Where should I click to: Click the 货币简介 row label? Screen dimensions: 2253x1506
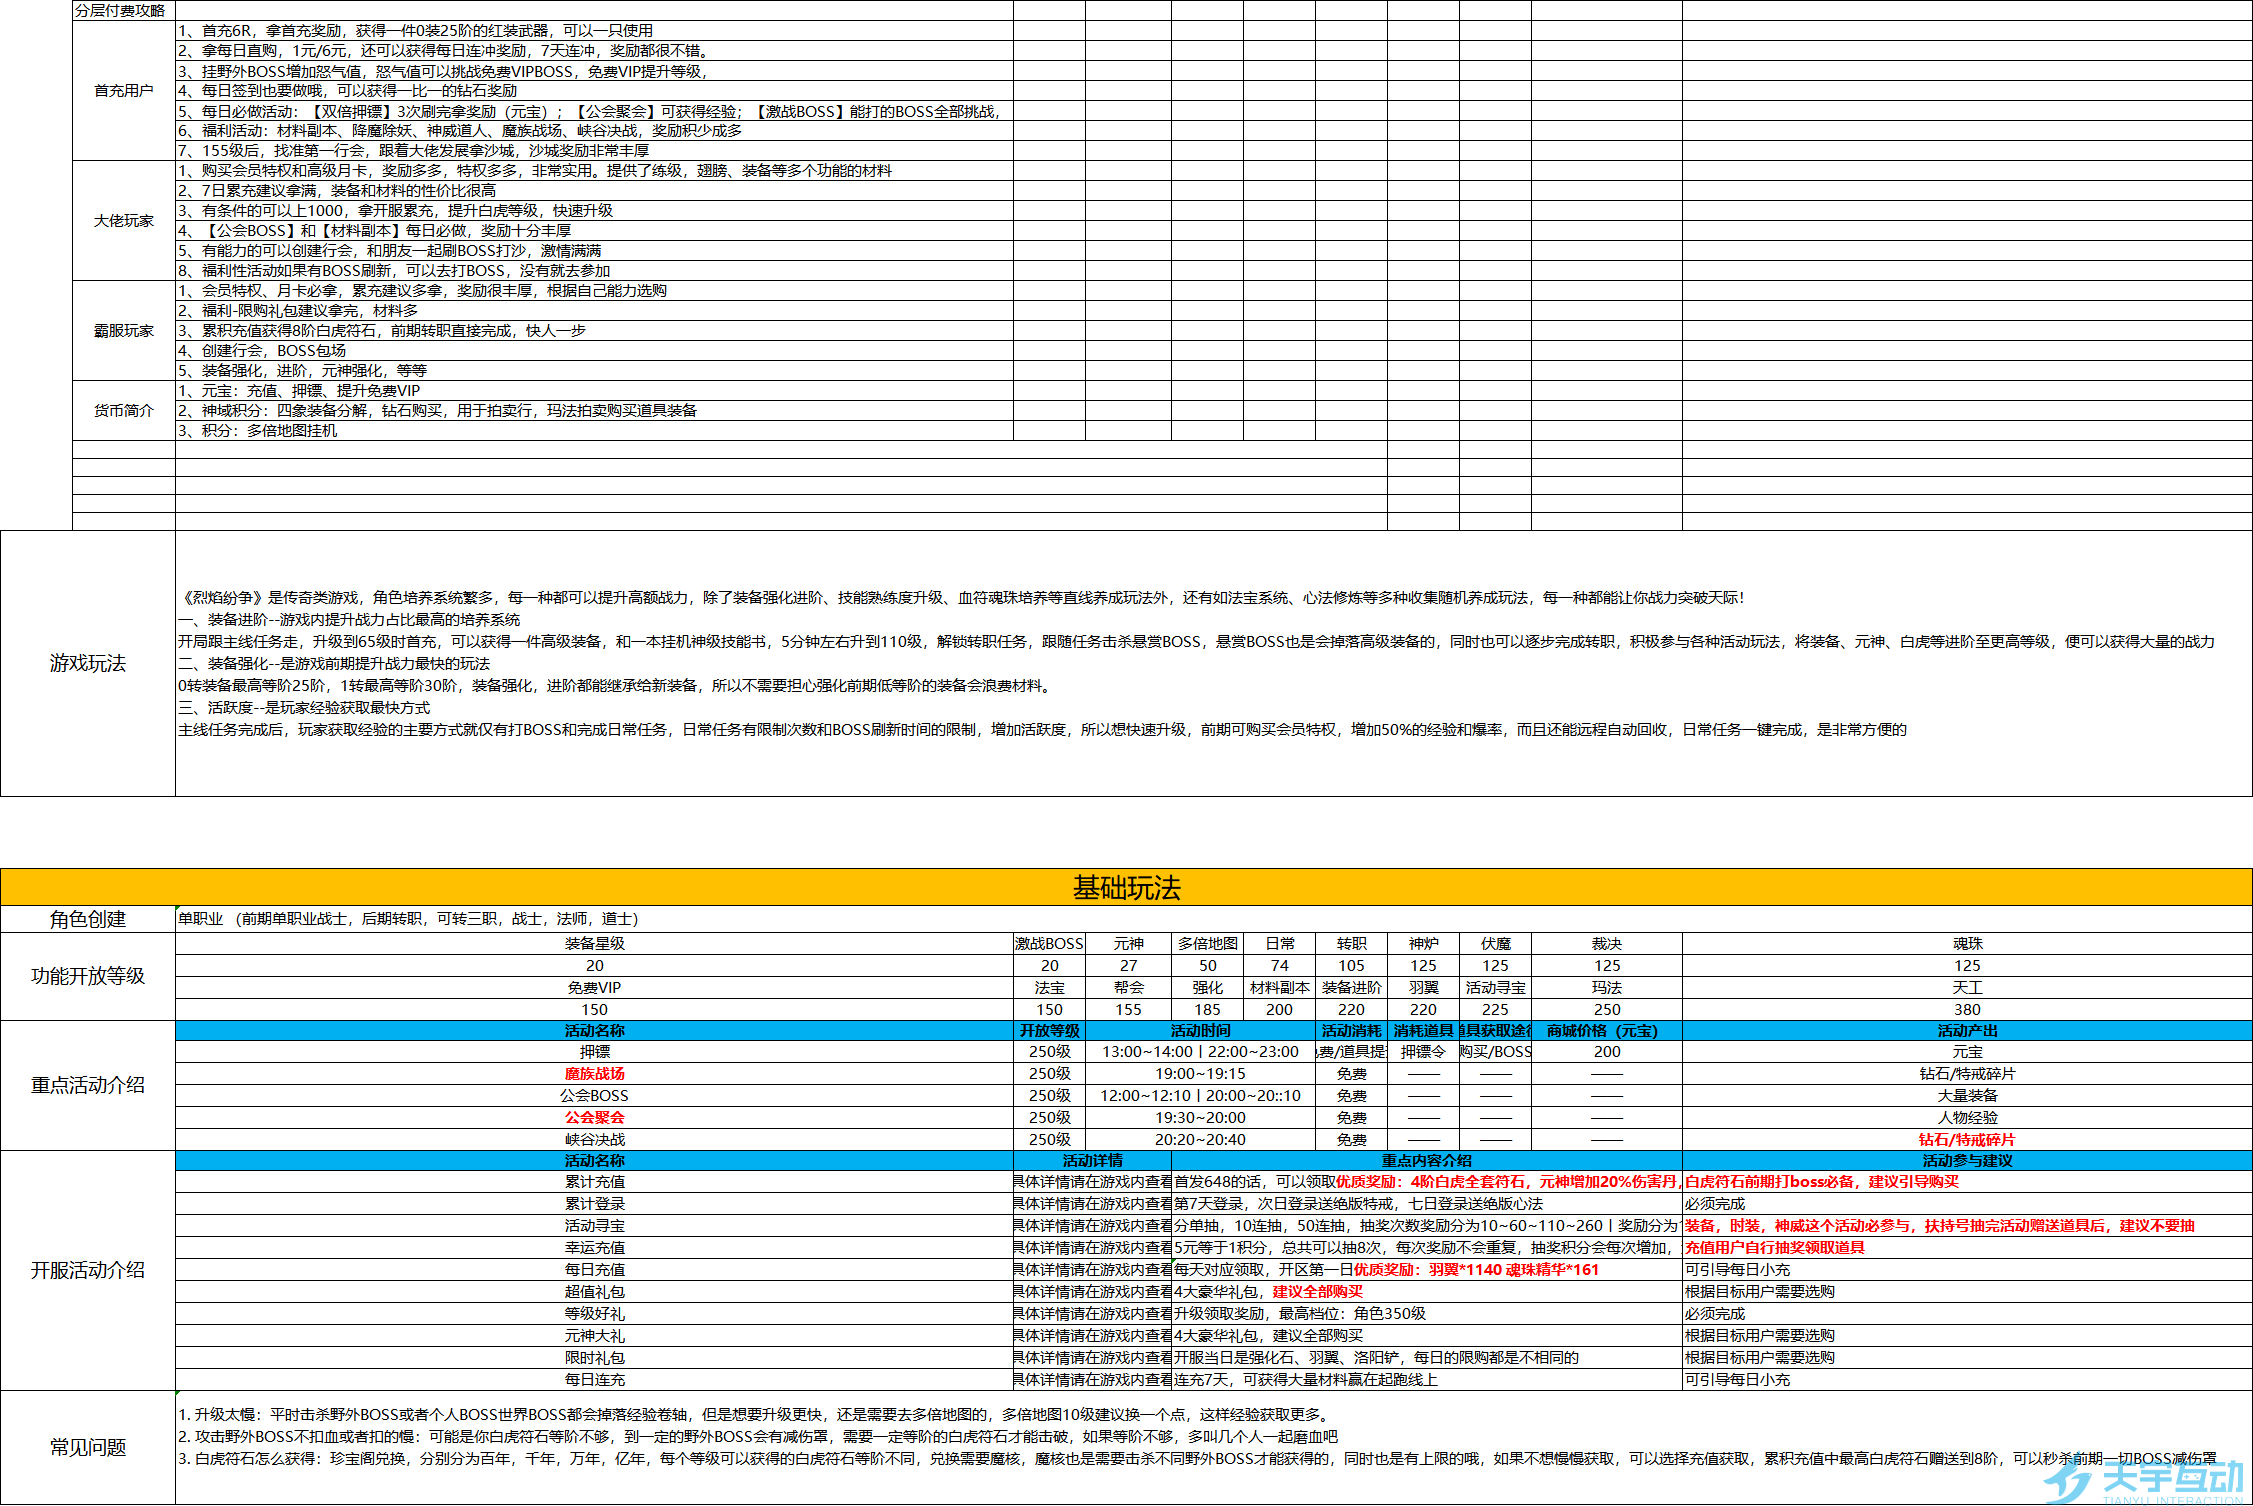coord(124,411)
